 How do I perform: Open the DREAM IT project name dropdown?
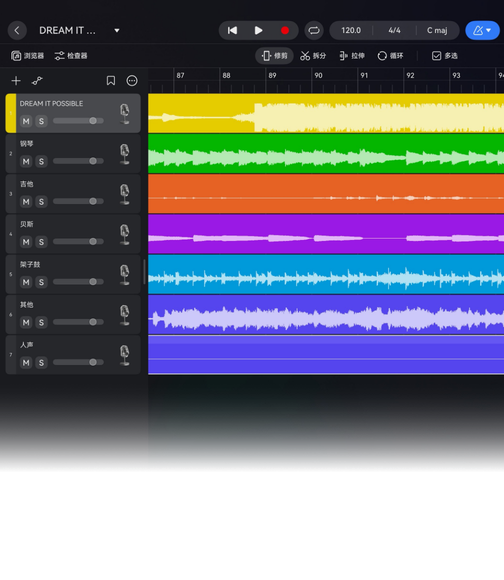pyautogui.click(x=117, y=30)
